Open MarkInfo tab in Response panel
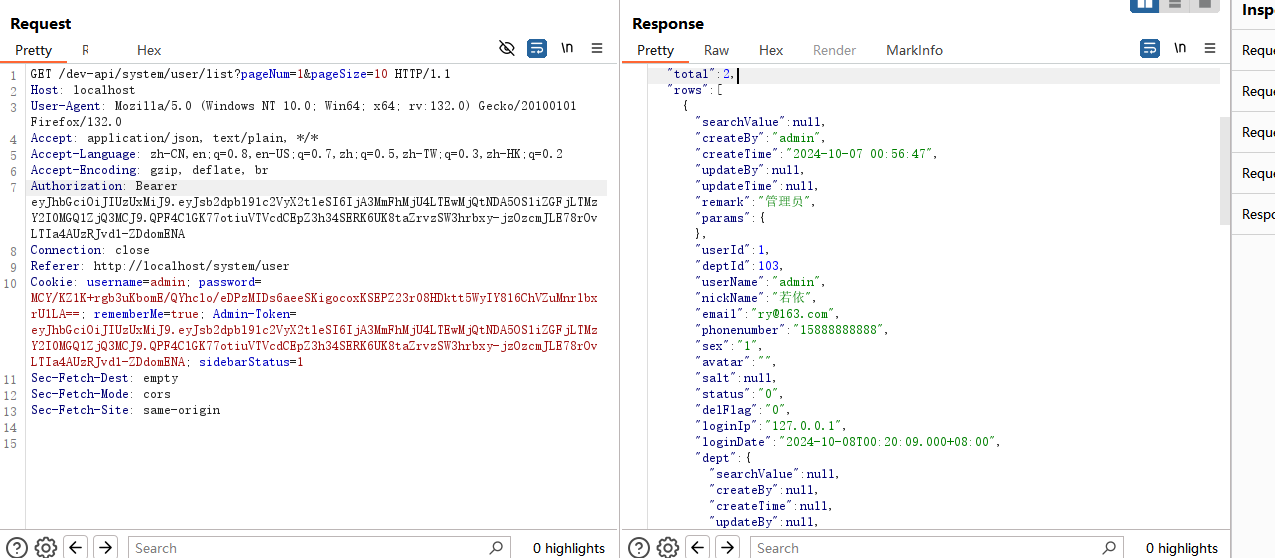This screenshot has width=1275, height=558. 914,50
